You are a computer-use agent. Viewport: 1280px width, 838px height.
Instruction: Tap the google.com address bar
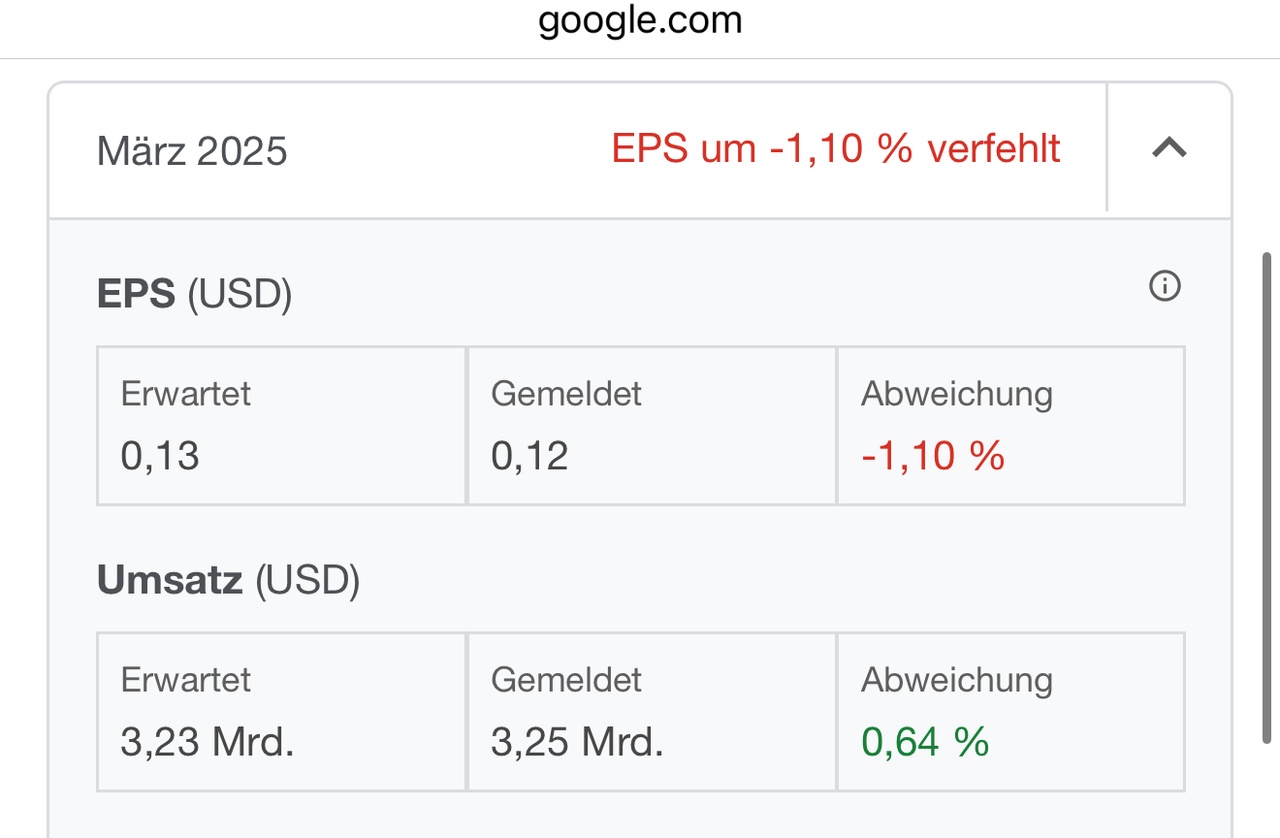pyautogui.click(x=640, y=21)
